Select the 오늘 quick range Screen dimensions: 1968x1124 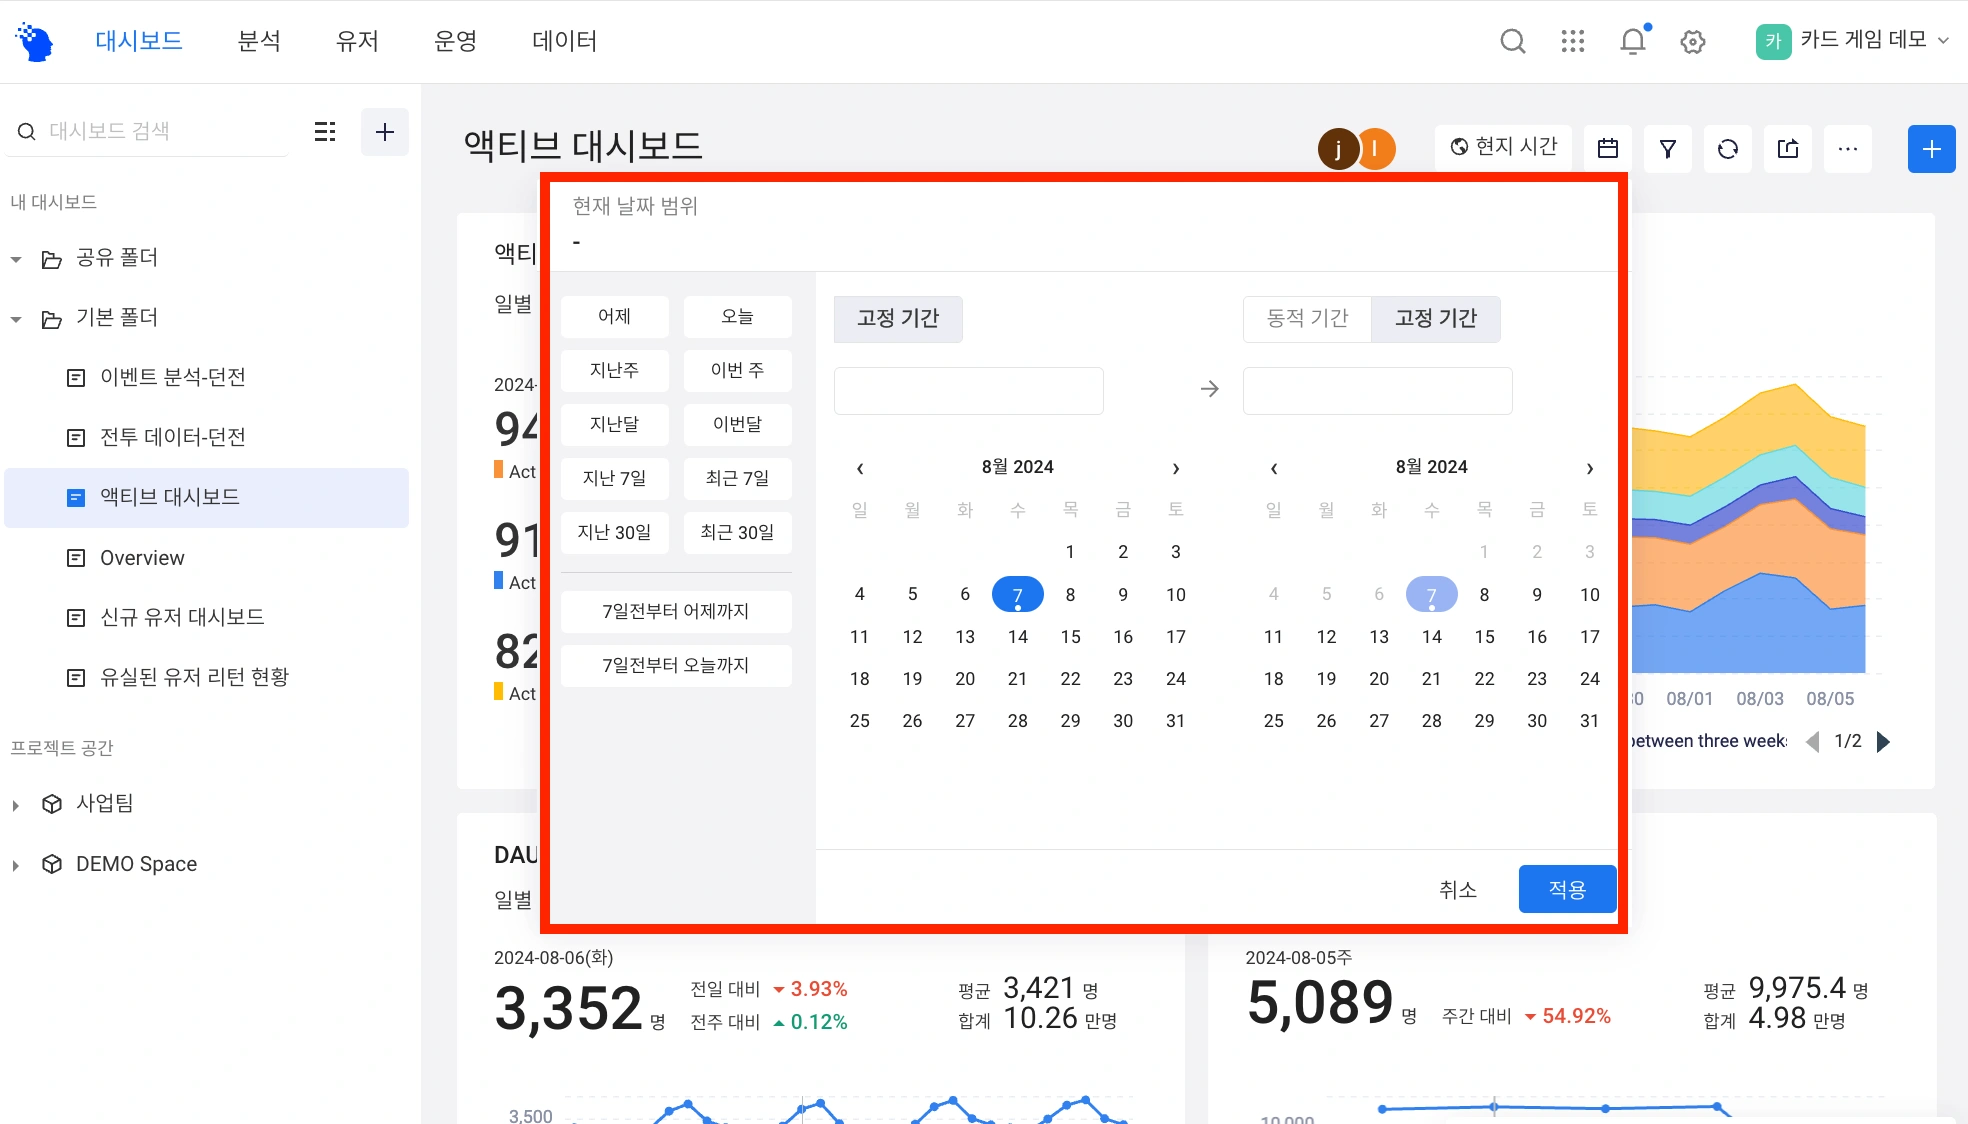[x=738, y=317]
